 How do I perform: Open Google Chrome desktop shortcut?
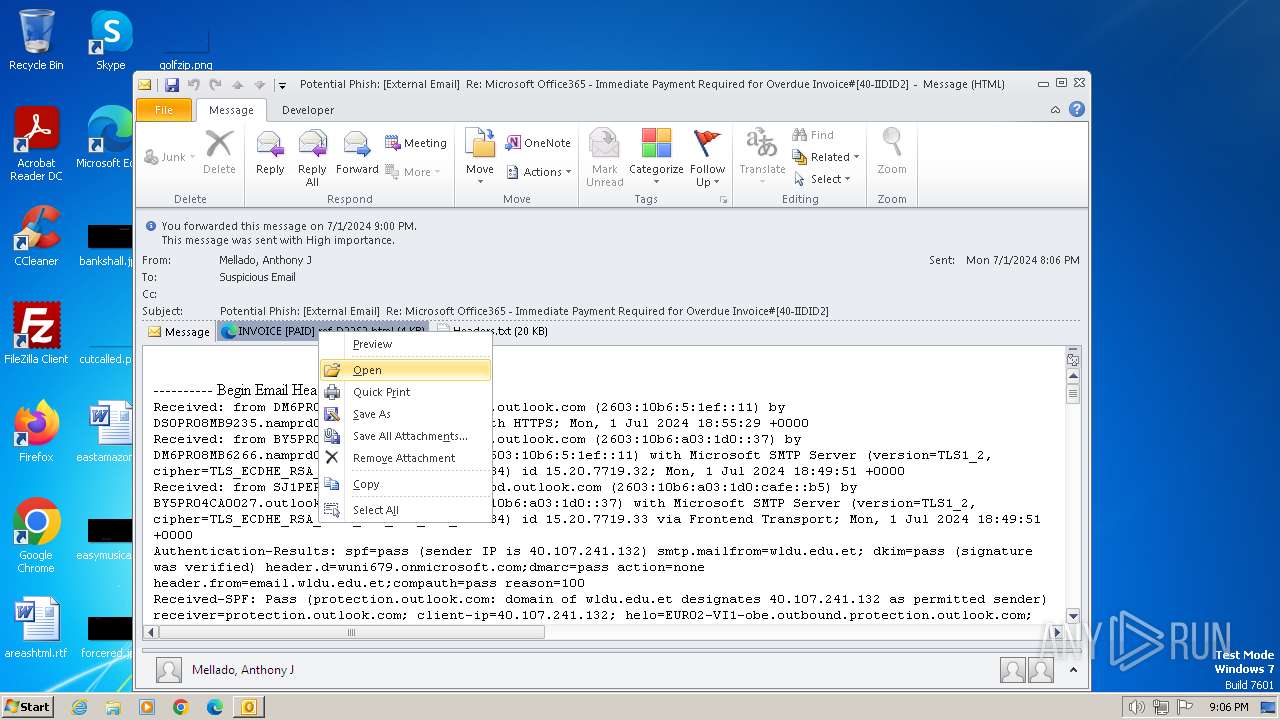coord(36,536)
